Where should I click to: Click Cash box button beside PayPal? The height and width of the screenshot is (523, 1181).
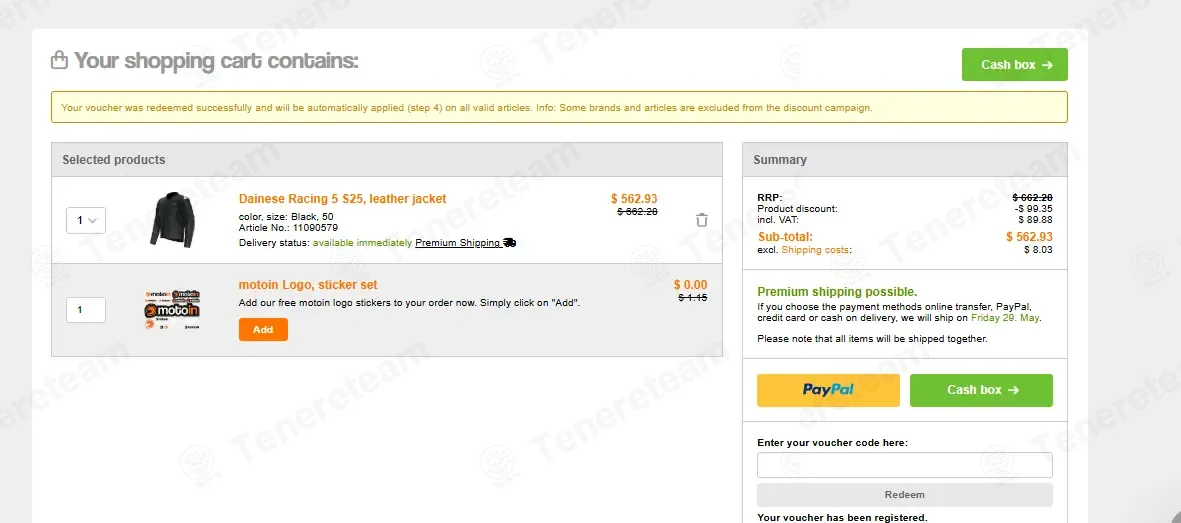click(981, 390)
